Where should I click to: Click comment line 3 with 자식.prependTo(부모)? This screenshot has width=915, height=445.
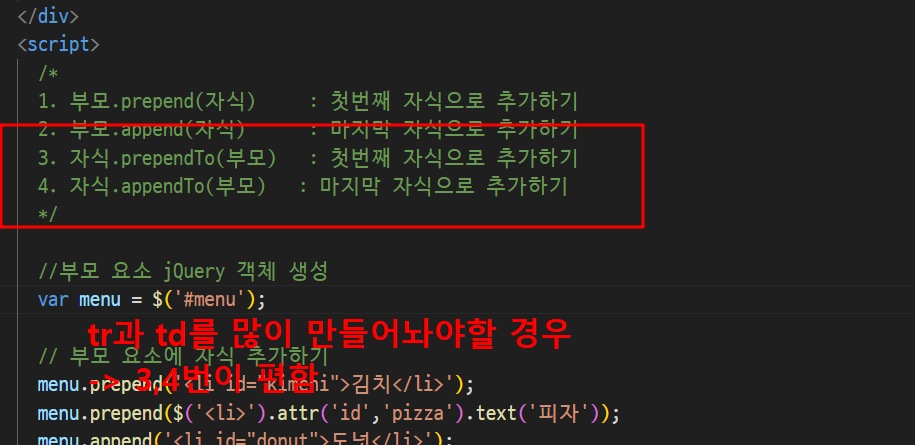coord(308,158)
